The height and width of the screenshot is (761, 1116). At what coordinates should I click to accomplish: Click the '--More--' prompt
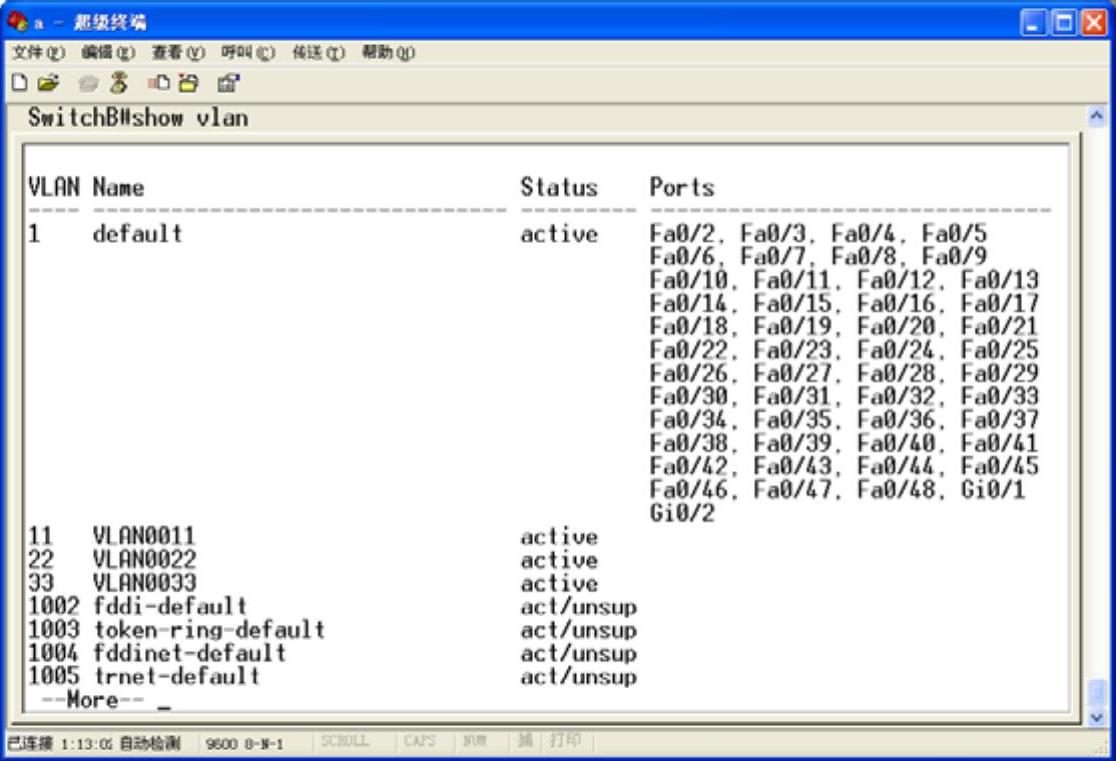point(93,700)
